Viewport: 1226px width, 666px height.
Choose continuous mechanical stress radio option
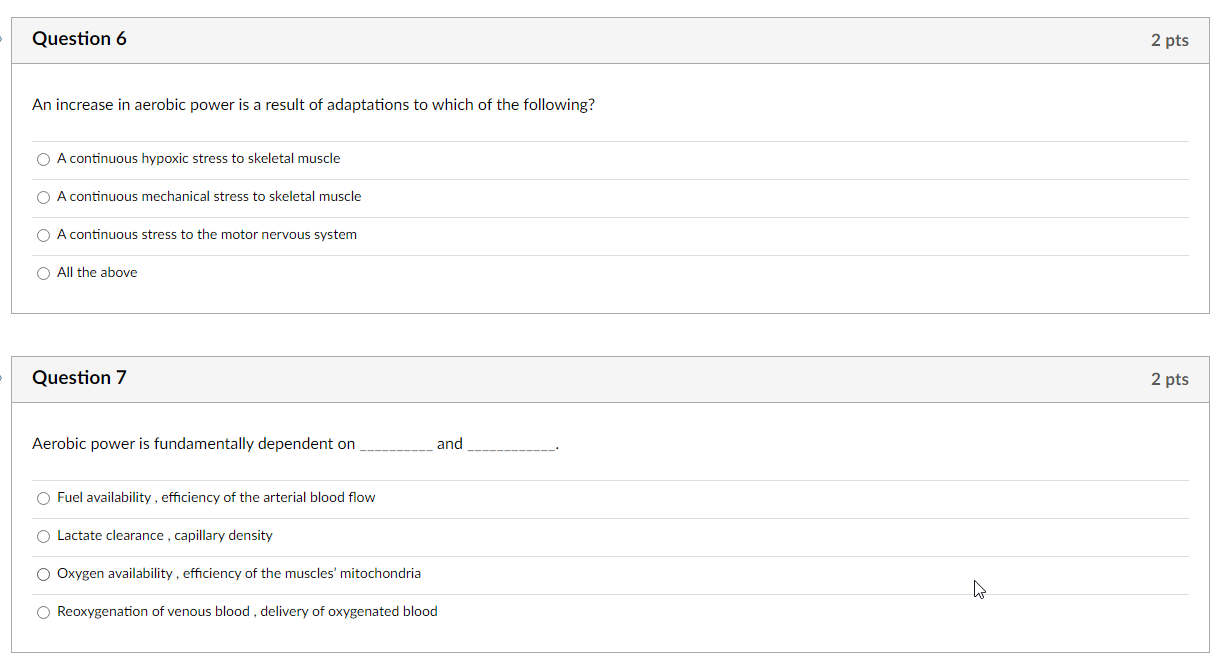[43, 197]
